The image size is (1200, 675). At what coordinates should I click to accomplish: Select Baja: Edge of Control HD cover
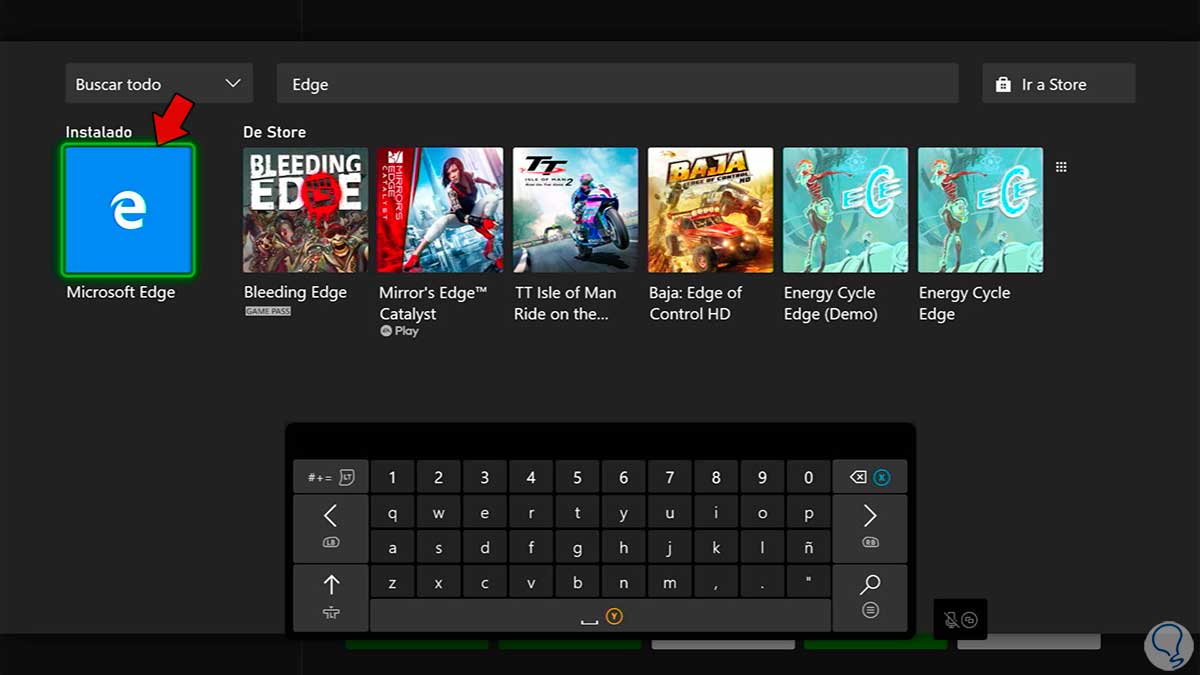coord(710,210)
